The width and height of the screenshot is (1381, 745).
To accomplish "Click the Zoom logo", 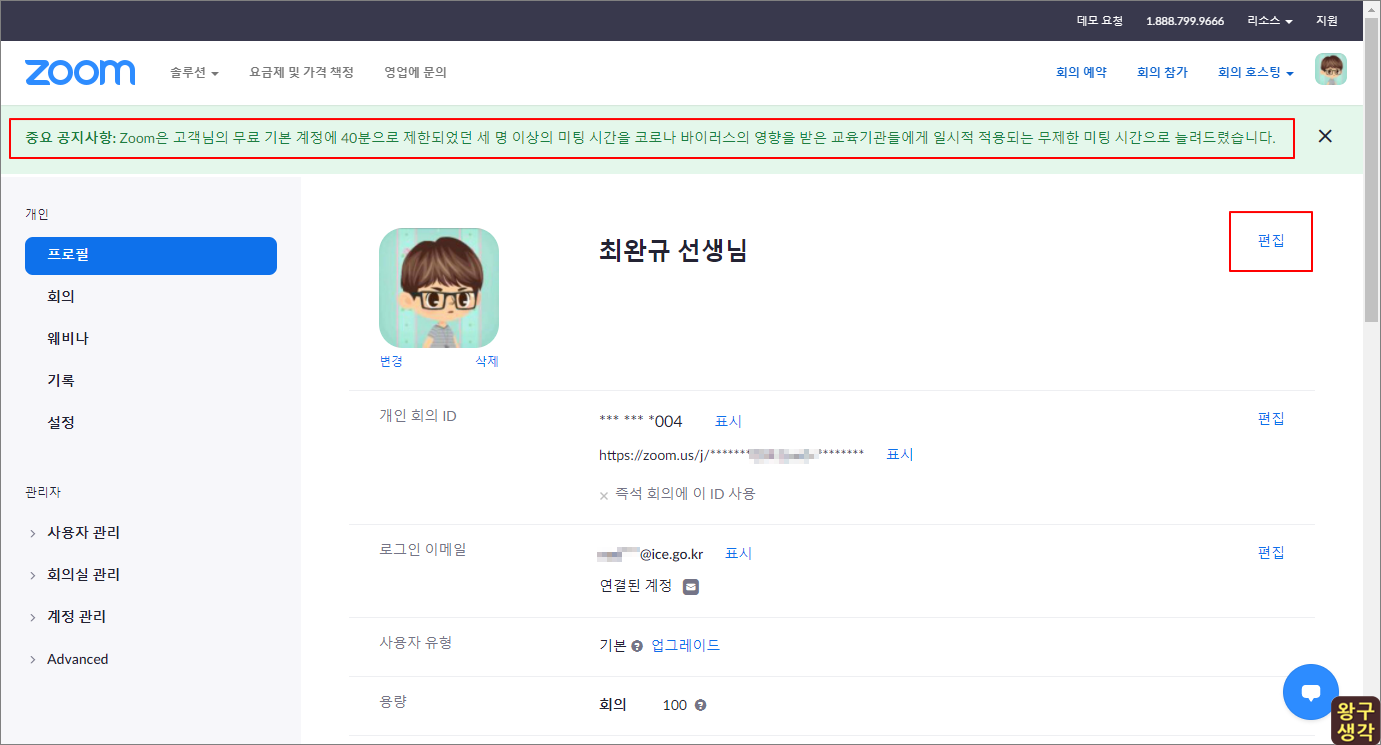I will pyautogui.click(x=80, y=72).
